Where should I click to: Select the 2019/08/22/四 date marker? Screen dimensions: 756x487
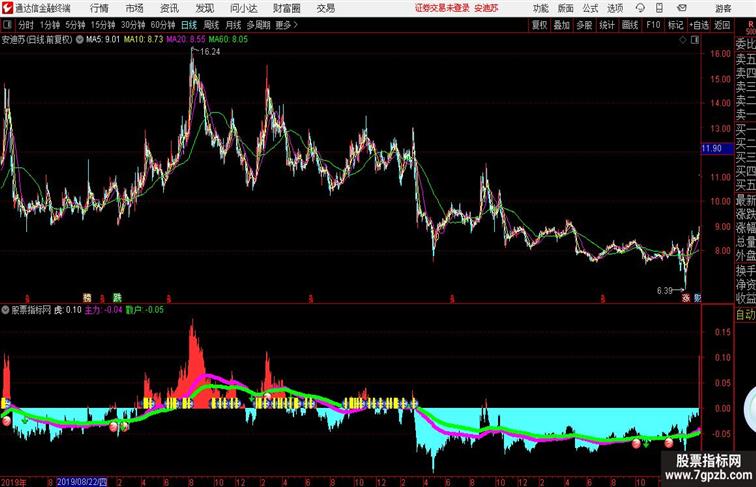pos(82,482)
